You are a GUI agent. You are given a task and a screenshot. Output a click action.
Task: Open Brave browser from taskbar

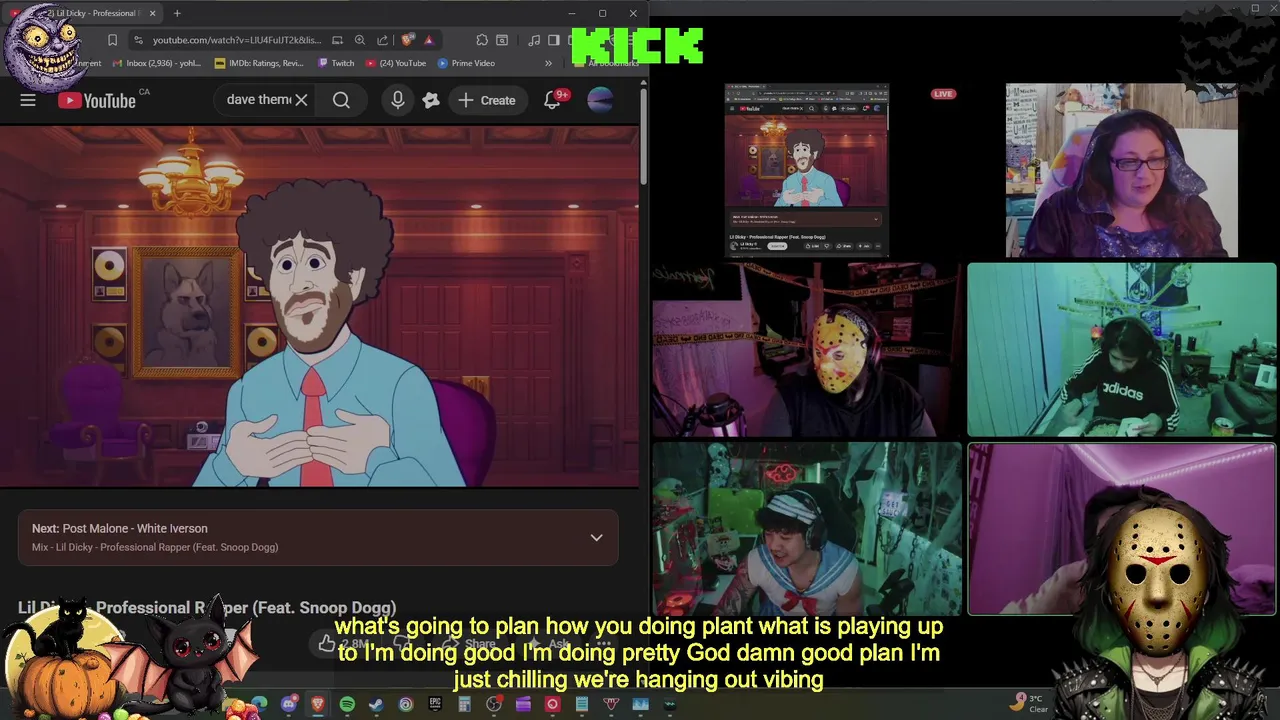tap(318, 704)
